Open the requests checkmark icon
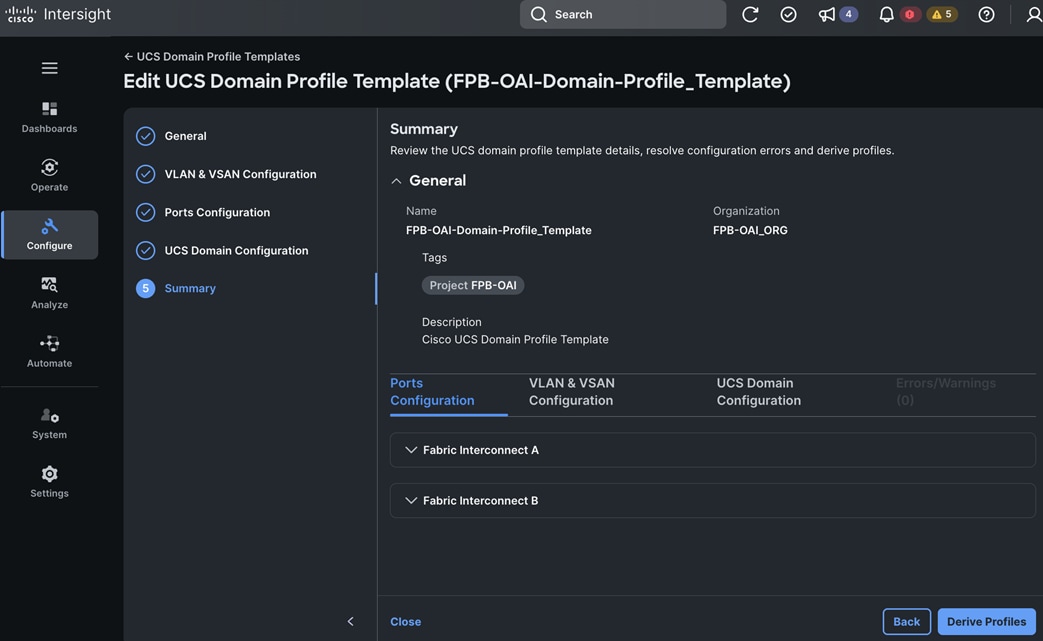Viewport: 1043px width, 641px height. [788, 15]
